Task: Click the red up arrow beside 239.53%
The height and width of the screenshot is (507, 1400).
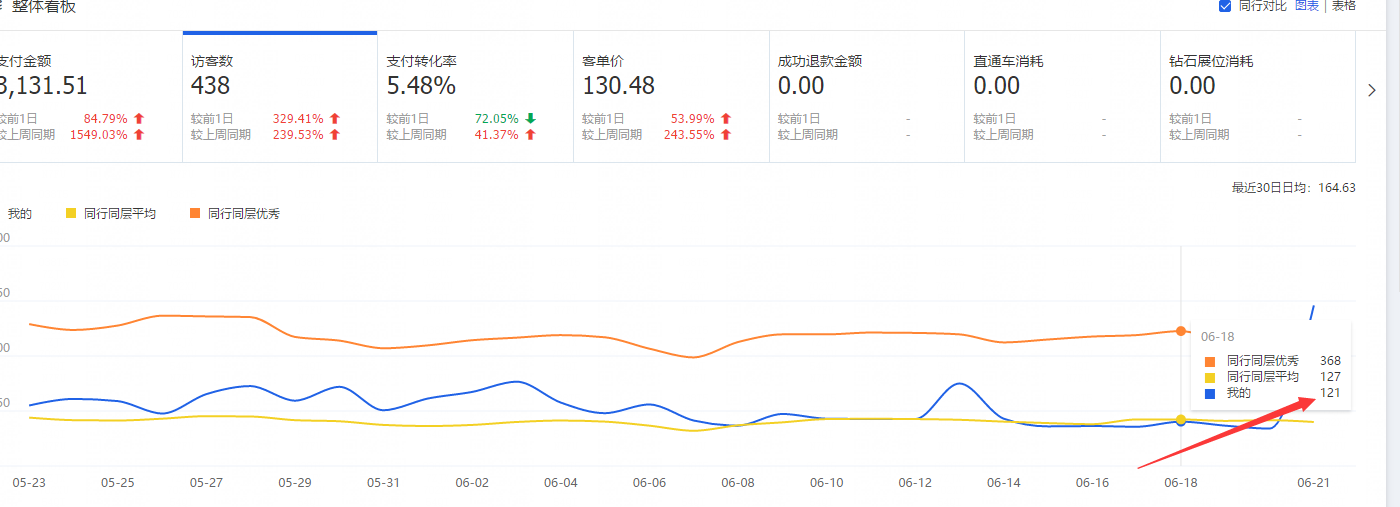Action: (x=335, y=134)
